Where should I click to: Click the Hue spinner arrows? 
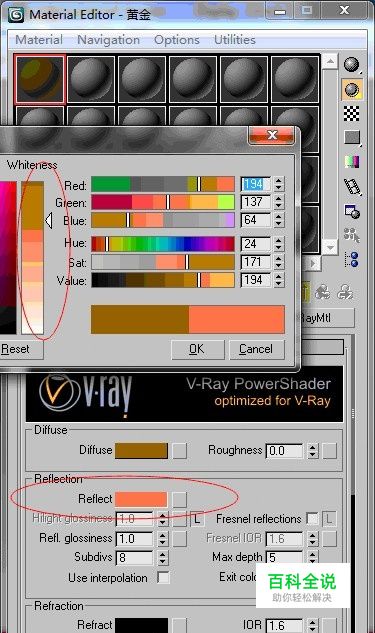[279, 244]
